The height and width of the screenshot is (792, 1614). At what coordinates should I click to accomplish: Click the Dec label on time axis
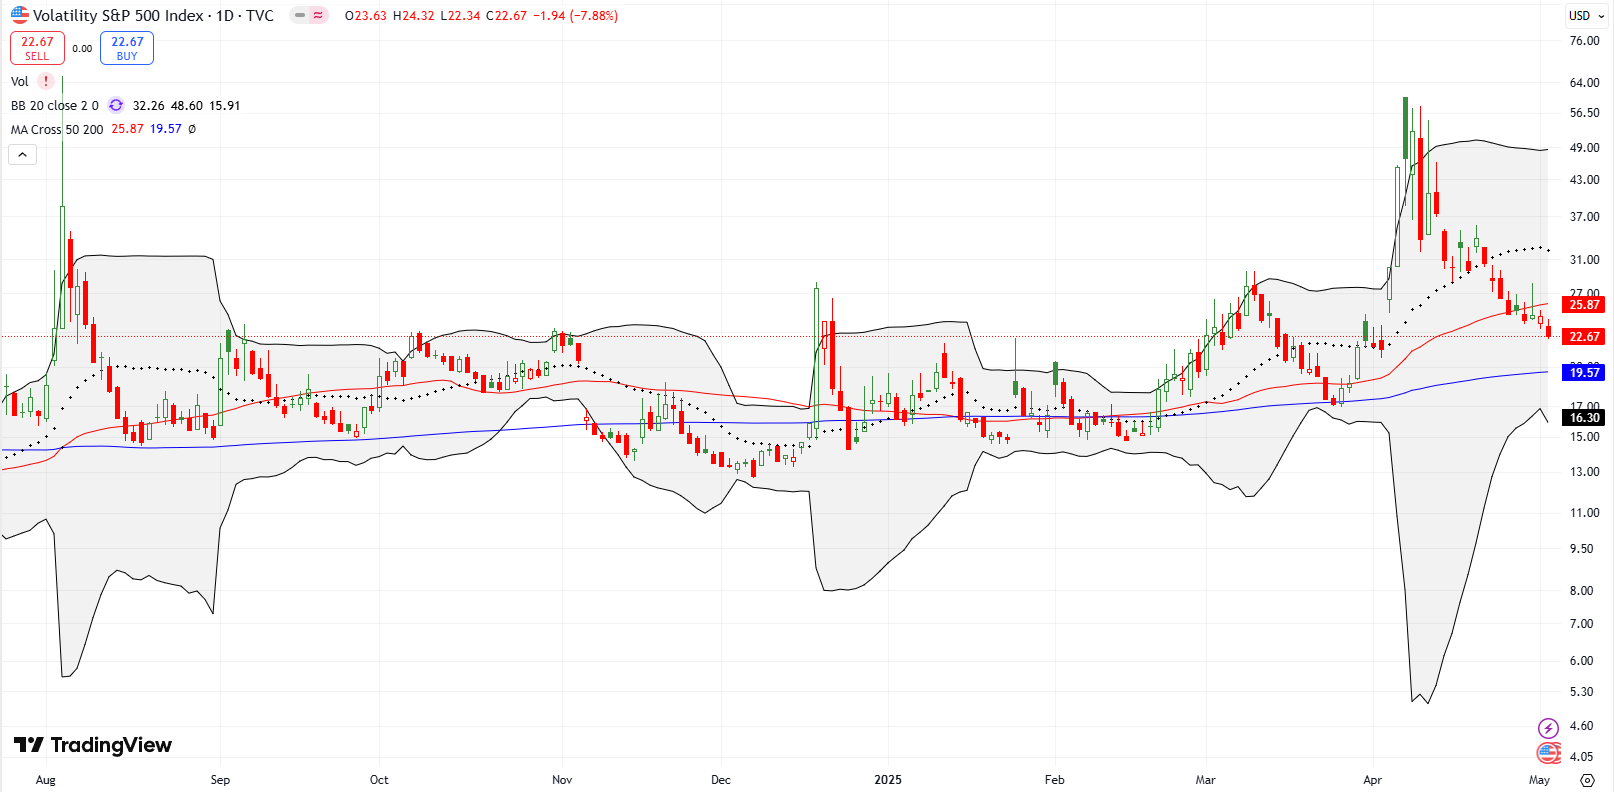[721, 780]
